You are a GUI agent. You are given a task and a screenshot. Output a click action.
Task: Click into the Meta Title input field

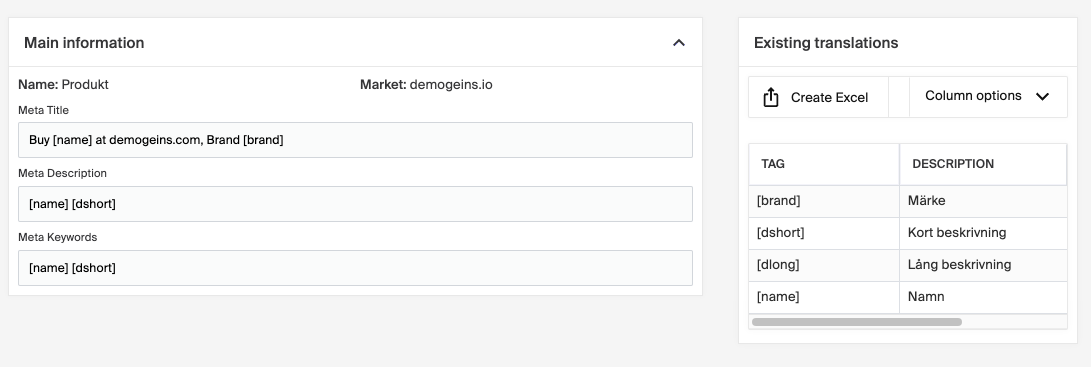pyautogui.click(x=356, y=140)
